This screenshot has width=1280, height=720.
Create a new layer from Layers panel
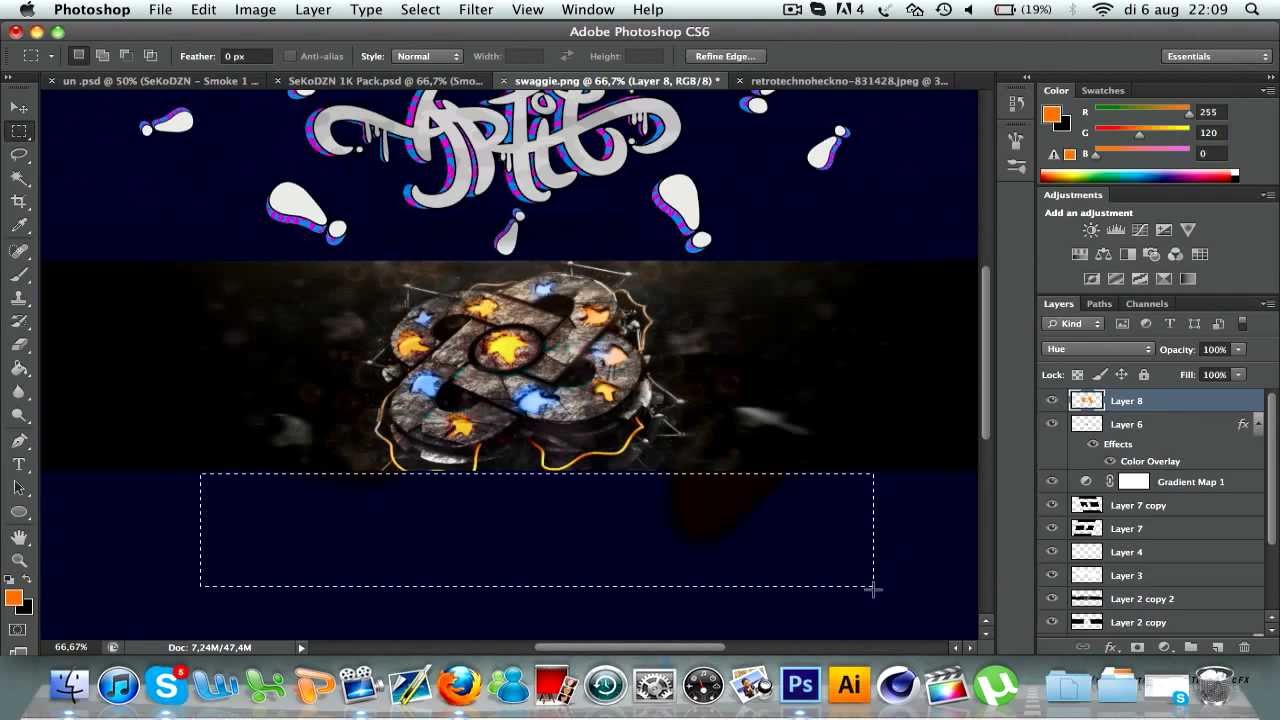click(1218, 647)
